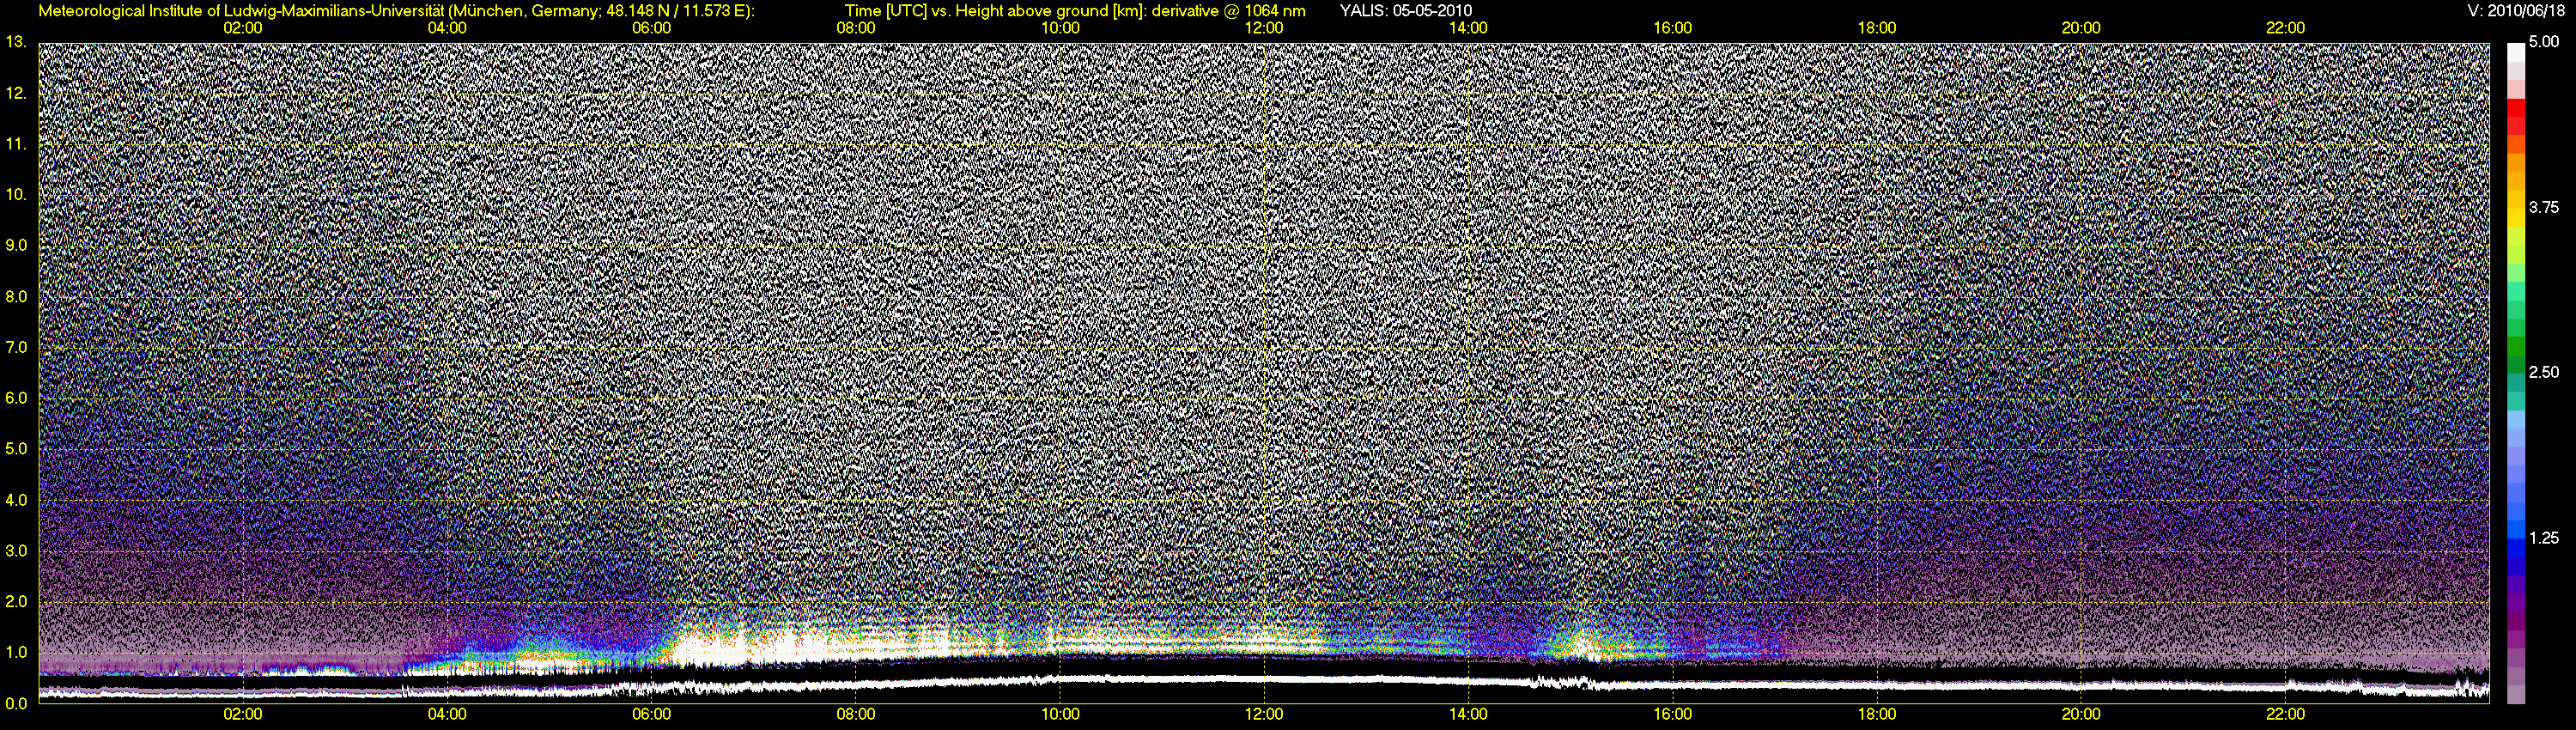Click the 22:00 label on the top time axis
Screen dimensions: 2576x730
pos(2285,28)
